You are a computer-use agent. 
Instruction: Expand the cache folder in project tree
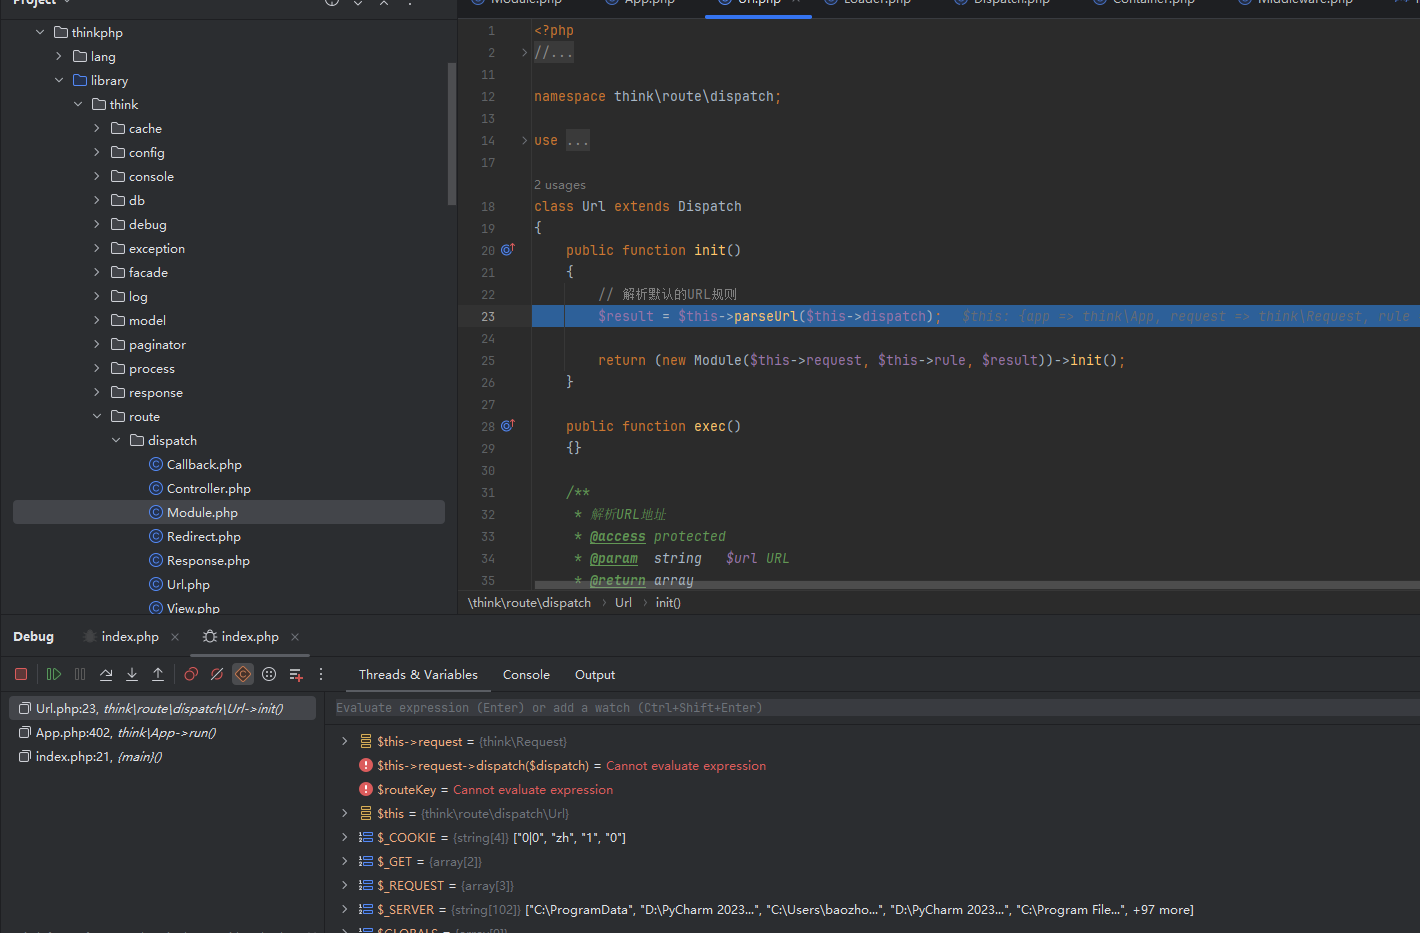tap(97, 128)
